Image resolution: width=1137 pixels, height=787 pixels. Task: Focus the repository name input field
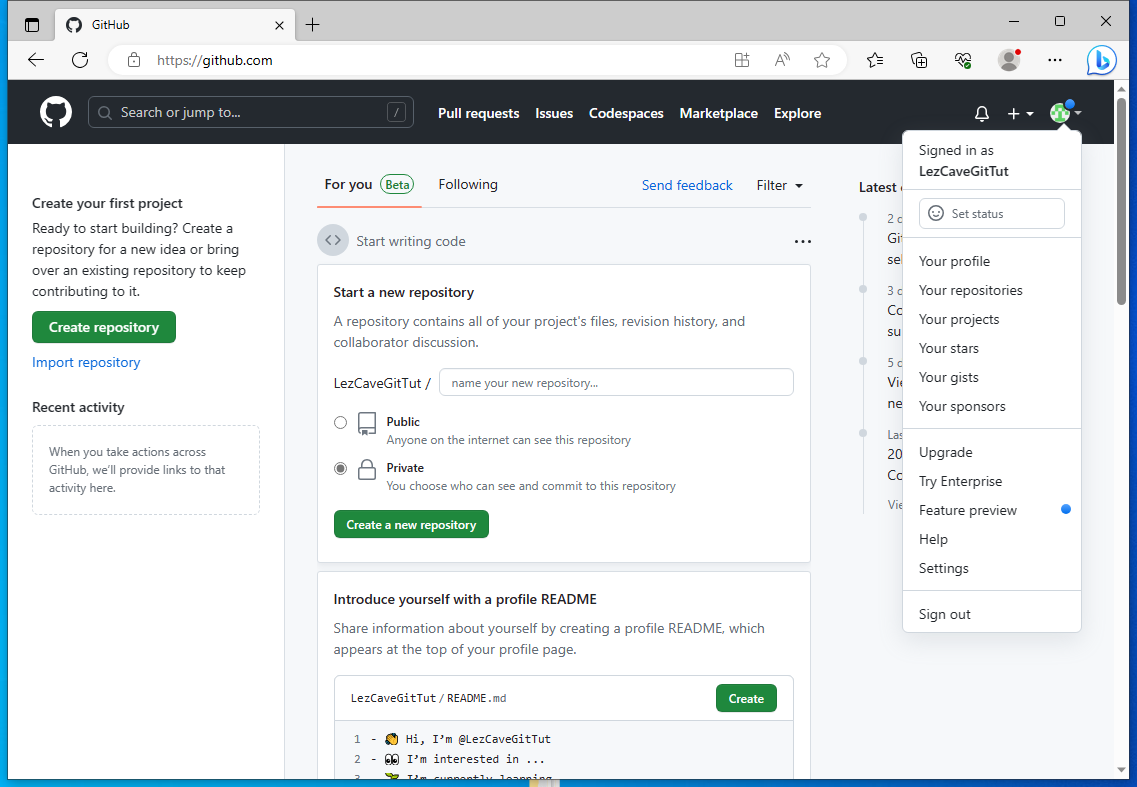click(616, 382)
